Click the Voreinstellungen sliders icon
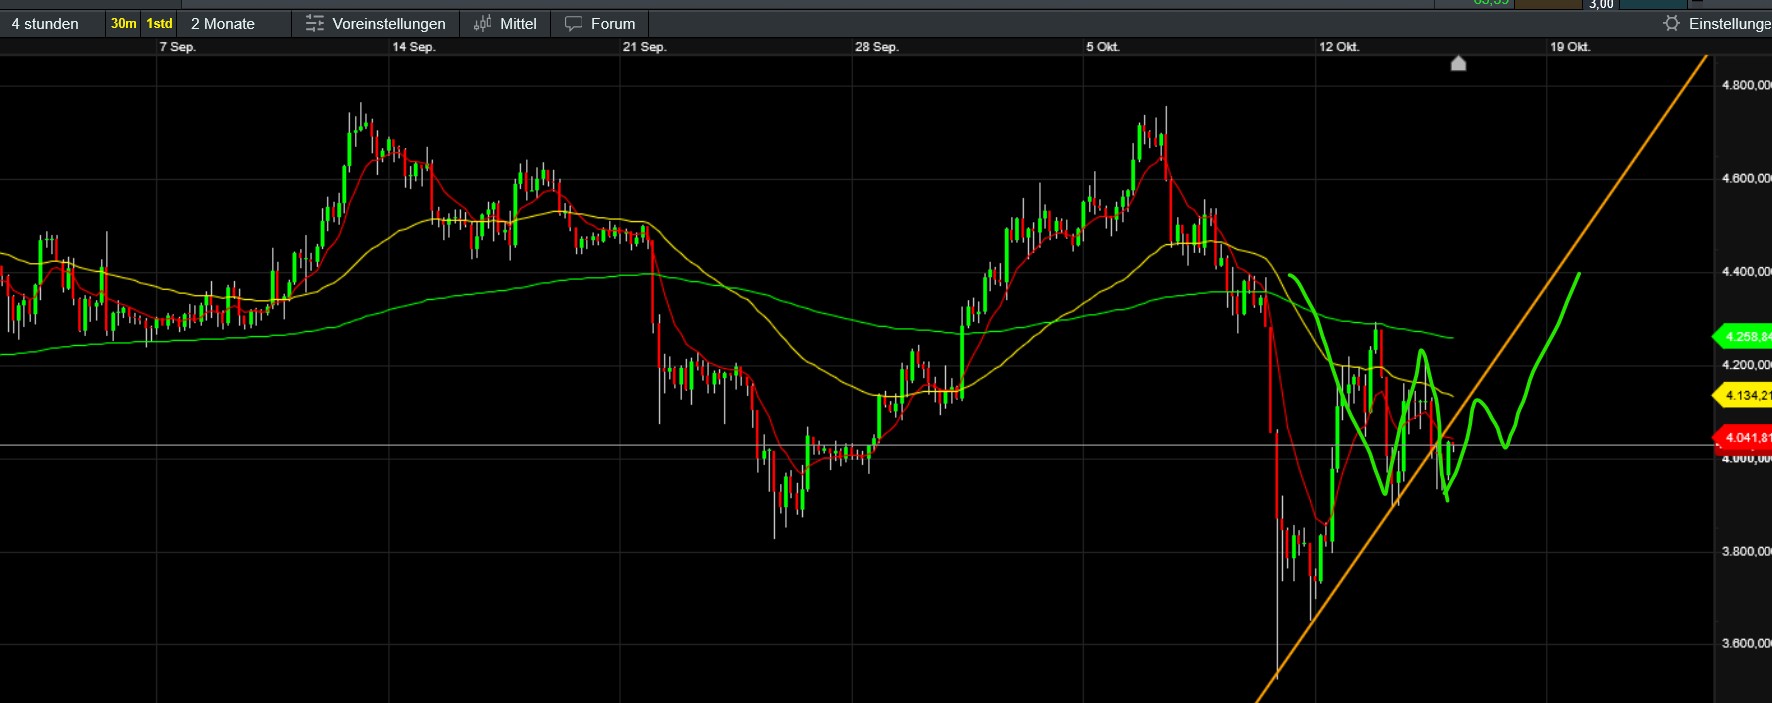Screen dimensions: 1772x703 [314, 23]
